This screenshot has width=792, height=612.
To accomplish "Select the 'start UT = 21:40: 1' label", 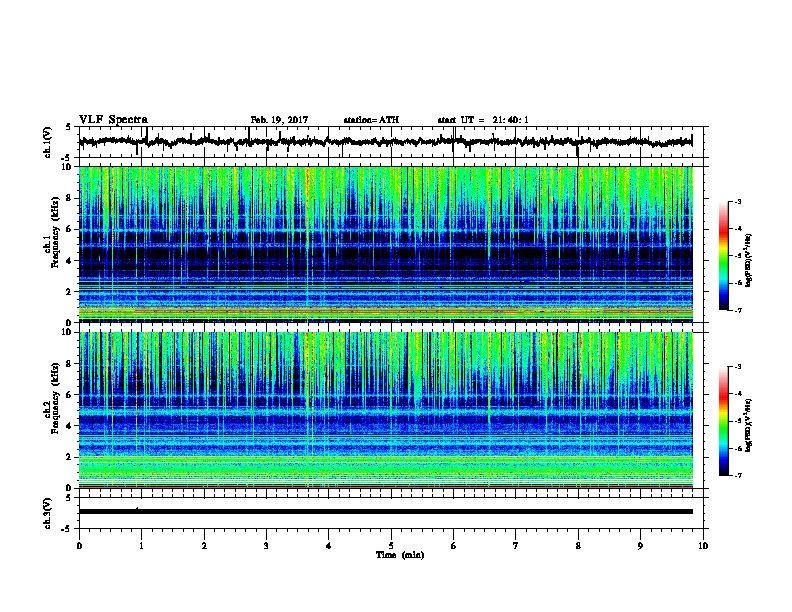I will (x=483, y=120).
